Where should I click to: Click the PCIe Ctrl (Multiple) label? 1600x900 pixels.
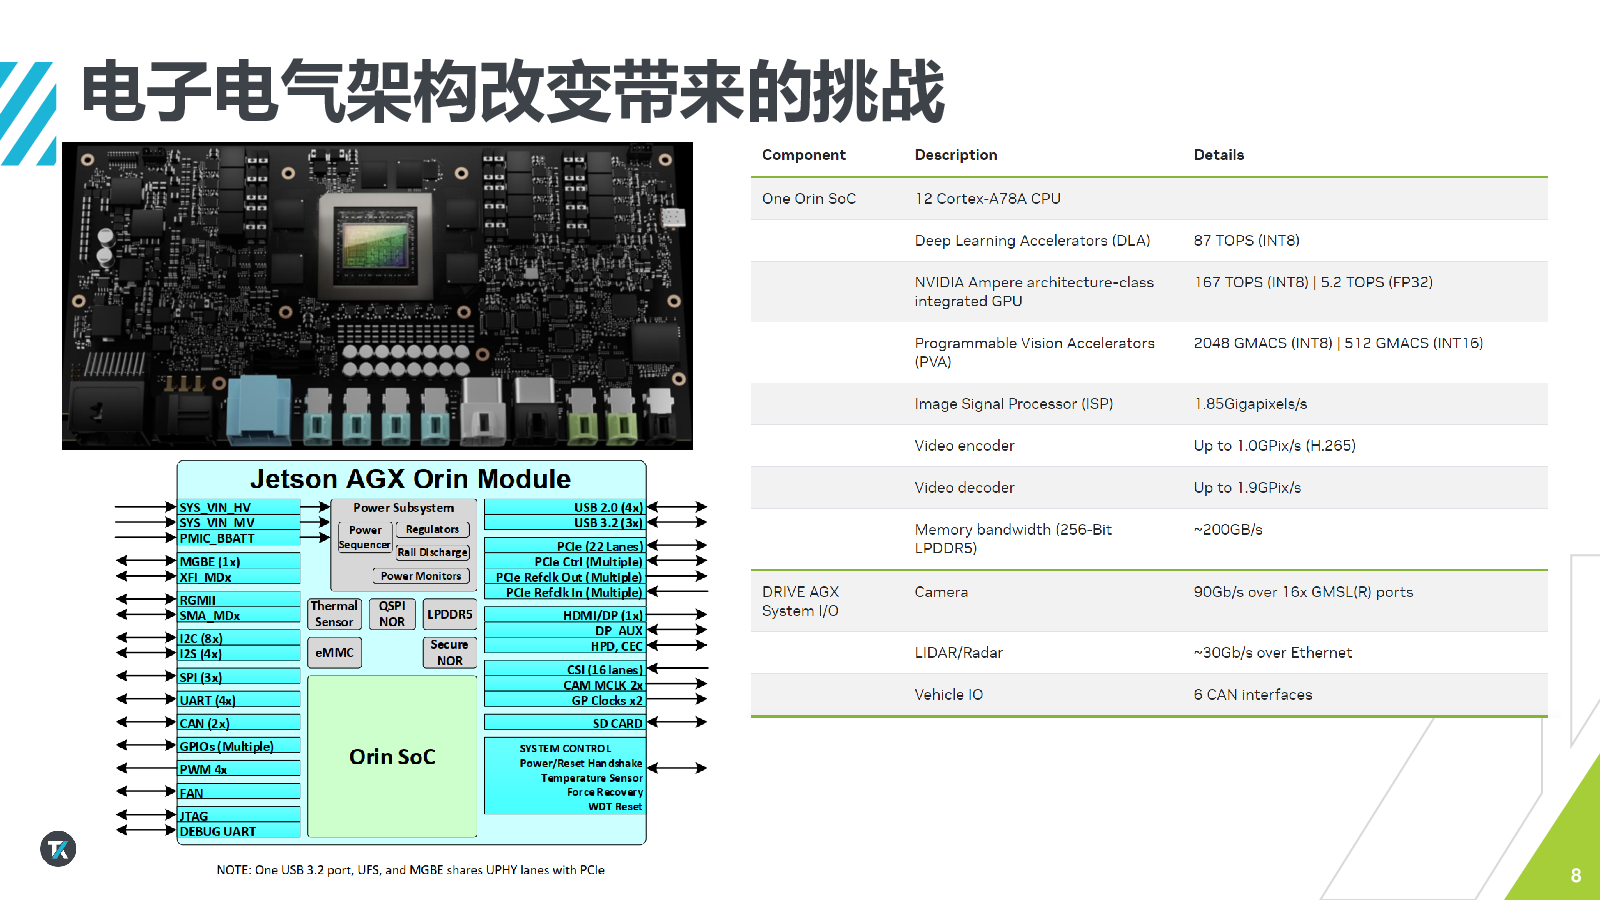coord(588,562)
